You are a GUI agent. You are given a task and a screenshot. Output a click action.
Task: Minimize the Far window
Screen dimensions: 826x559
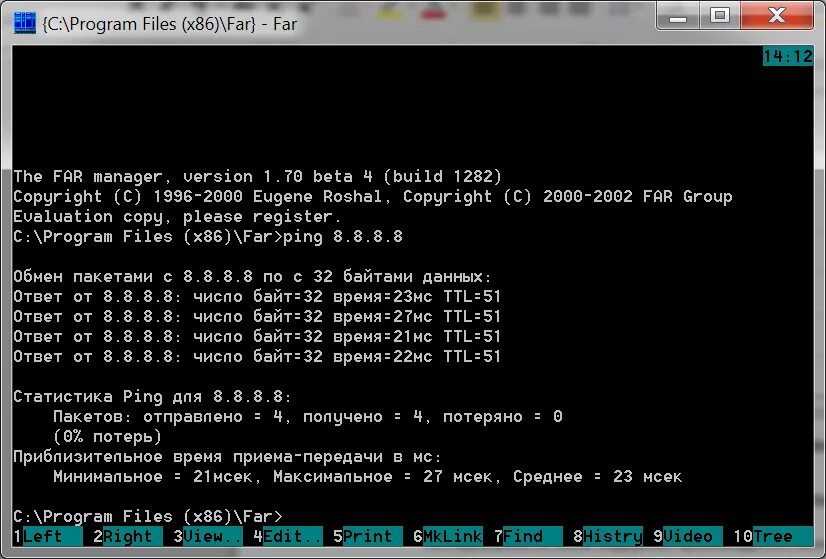[678, 16]
